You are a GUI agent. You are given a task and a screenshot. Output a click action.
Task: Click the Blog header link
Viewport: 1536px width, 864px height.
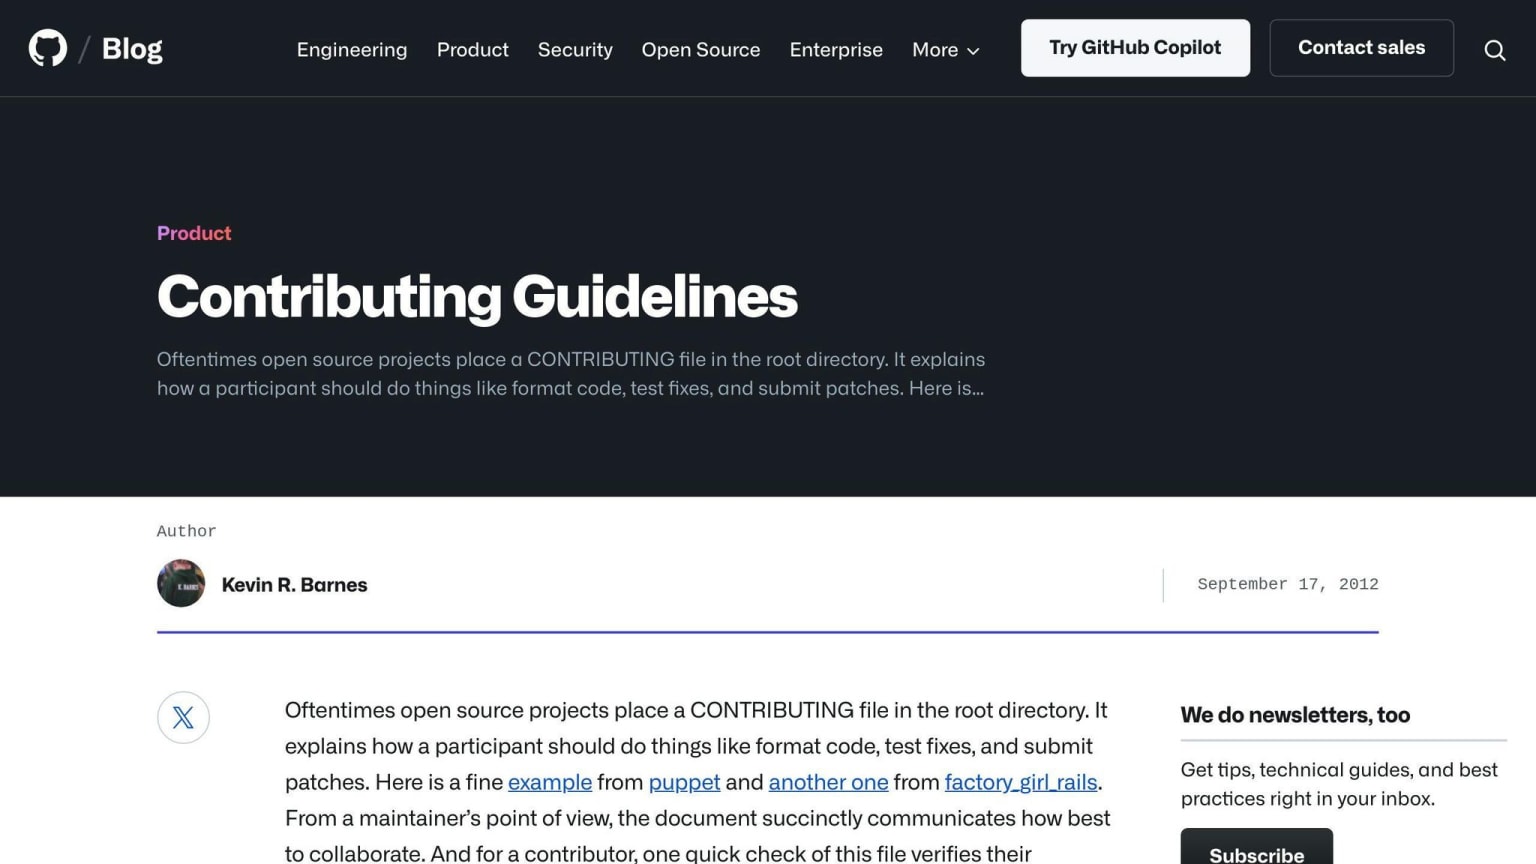(132, 48)
